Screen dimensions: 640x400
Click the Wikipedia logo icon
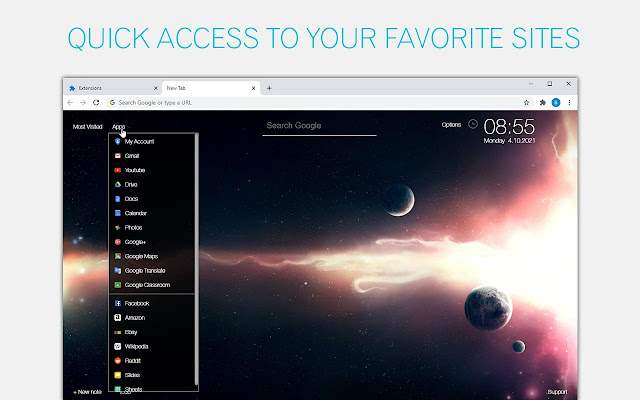(x=118, y=347)
